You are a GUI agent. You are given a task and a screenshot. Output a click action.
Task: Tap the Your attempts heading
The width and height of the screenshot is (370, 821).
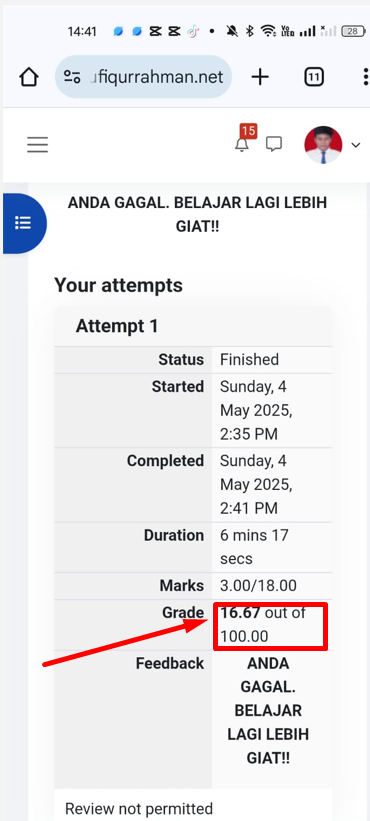pos(118,285)
